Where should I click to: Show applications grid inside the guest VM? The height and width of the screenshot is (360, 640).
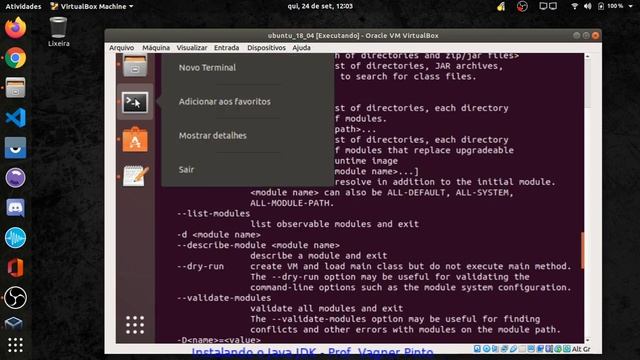pyautogui.click(x=135, y=325)
